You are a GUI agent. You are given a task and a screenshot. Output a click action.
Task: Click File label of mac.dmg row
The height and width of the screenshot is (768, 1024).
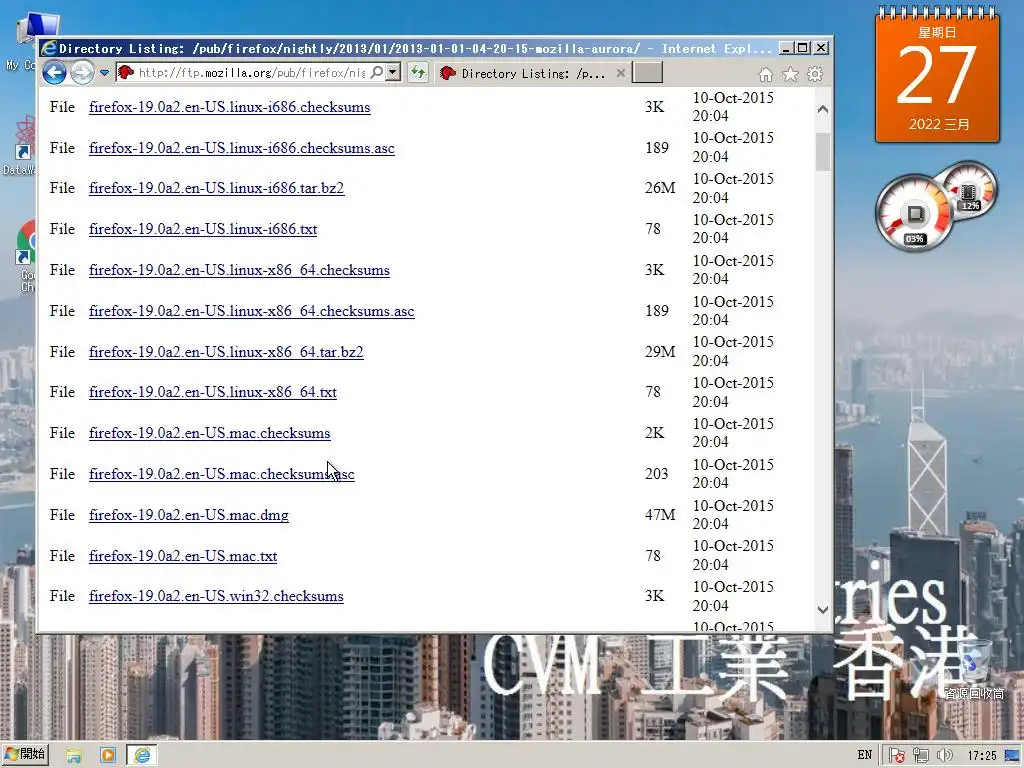pyautogui.click(x=62, y=515)
